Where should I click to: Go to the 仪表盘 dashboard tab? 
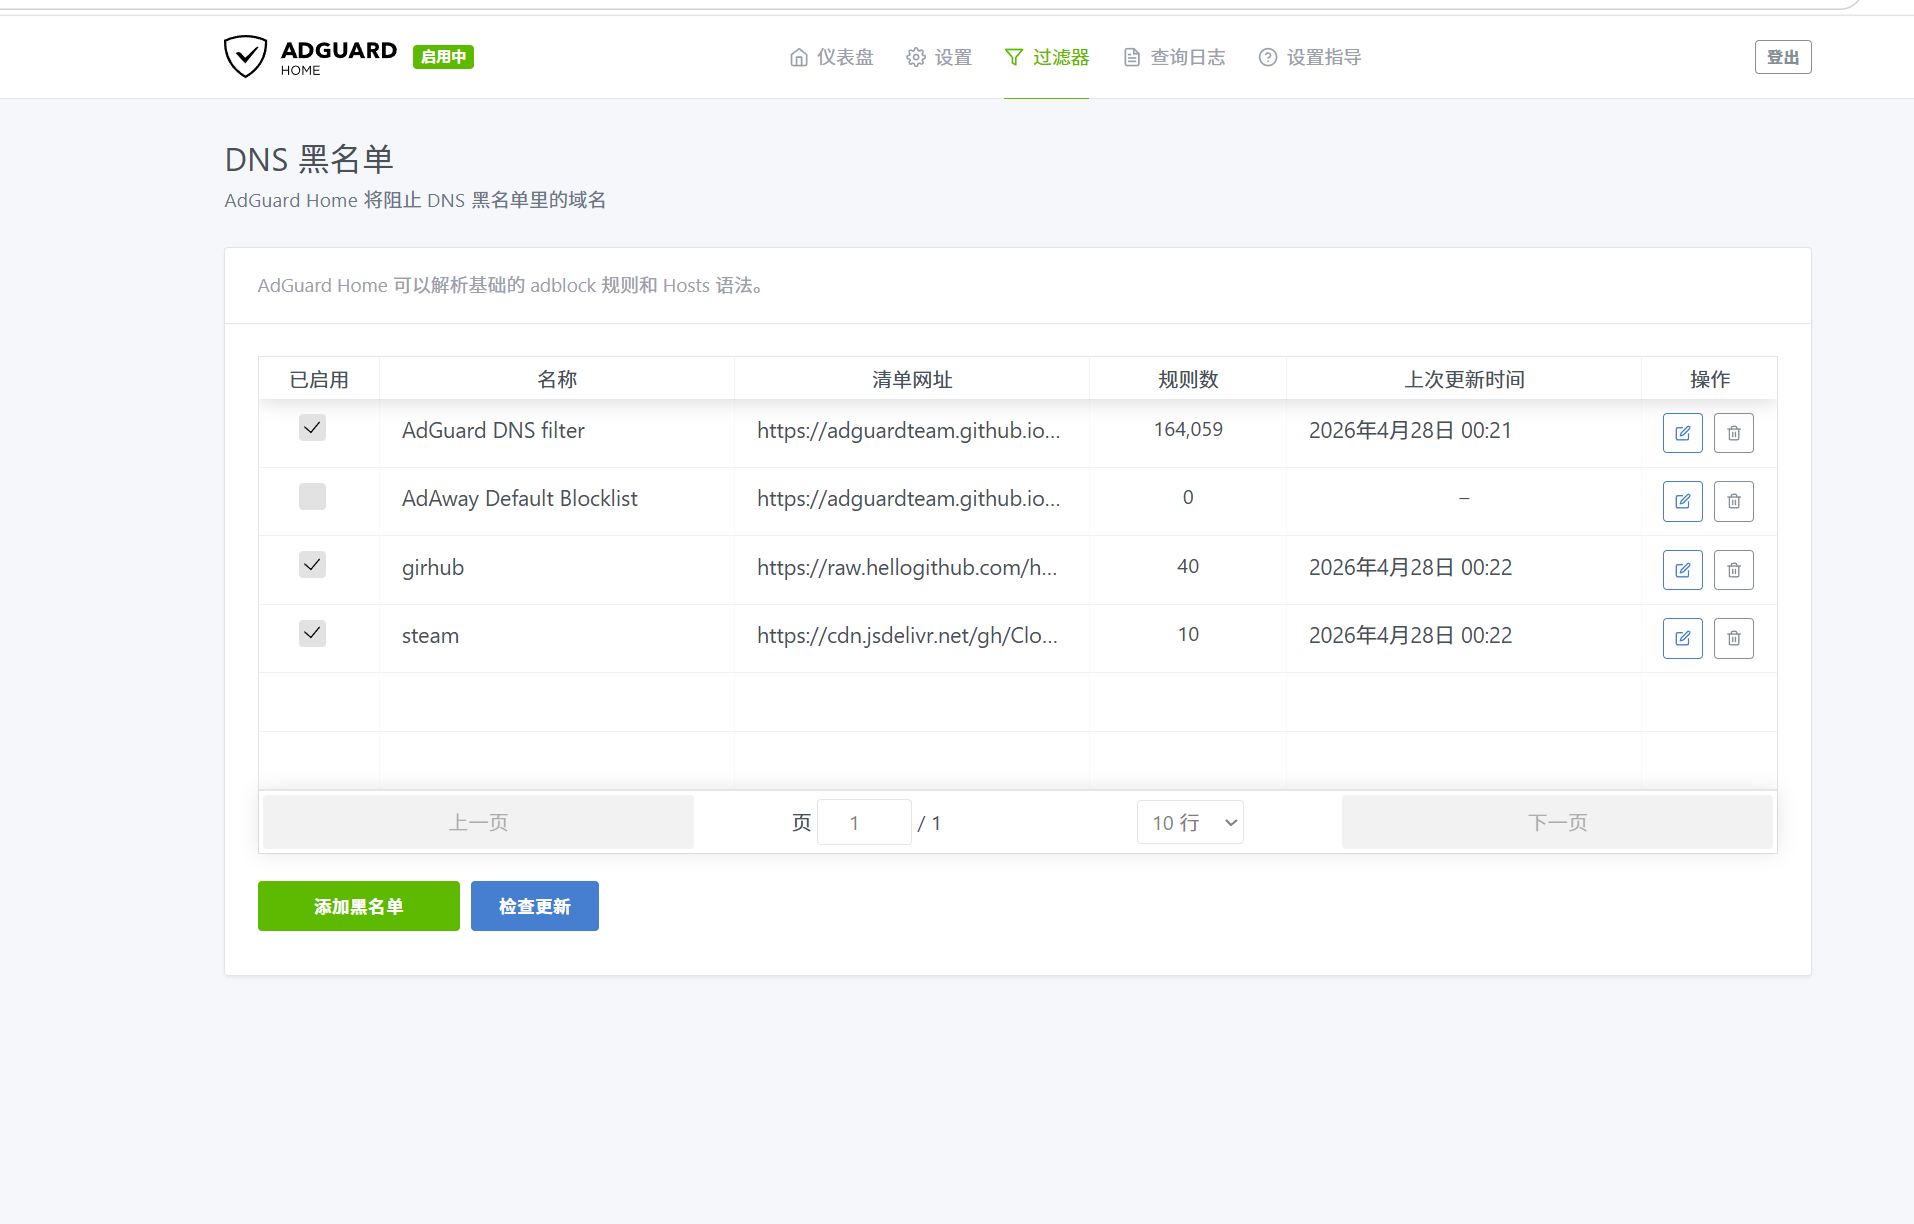point(831,57)
